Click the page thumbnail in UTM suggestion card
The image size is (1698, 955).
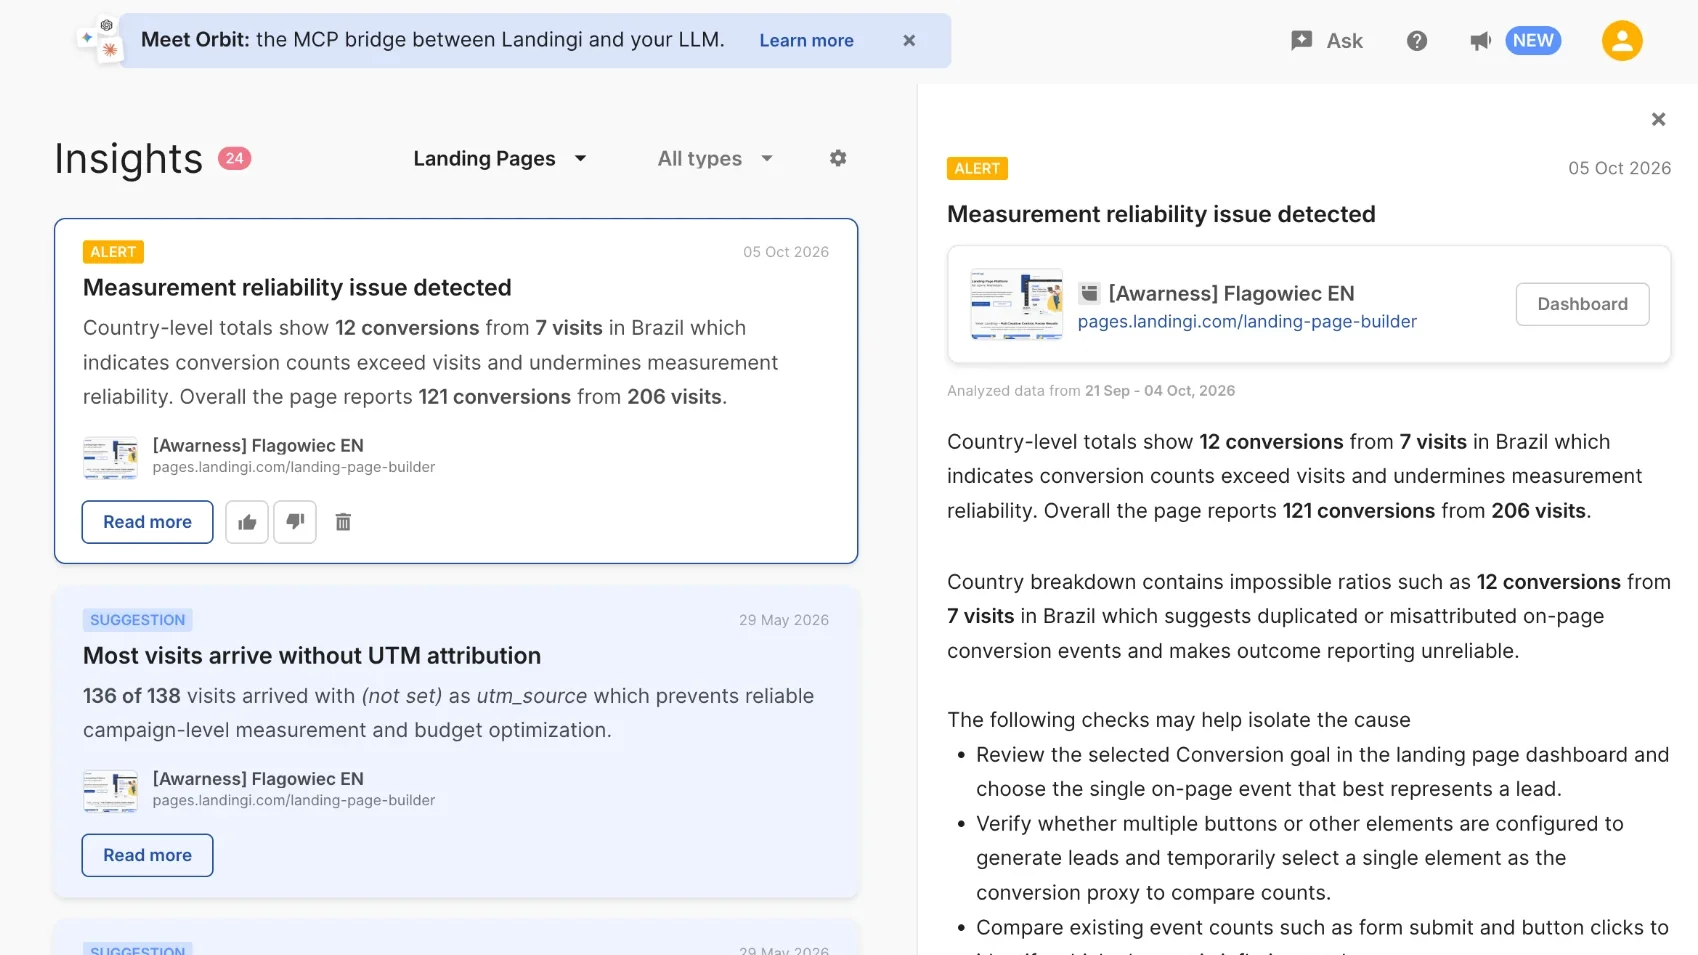click(110, 790)
